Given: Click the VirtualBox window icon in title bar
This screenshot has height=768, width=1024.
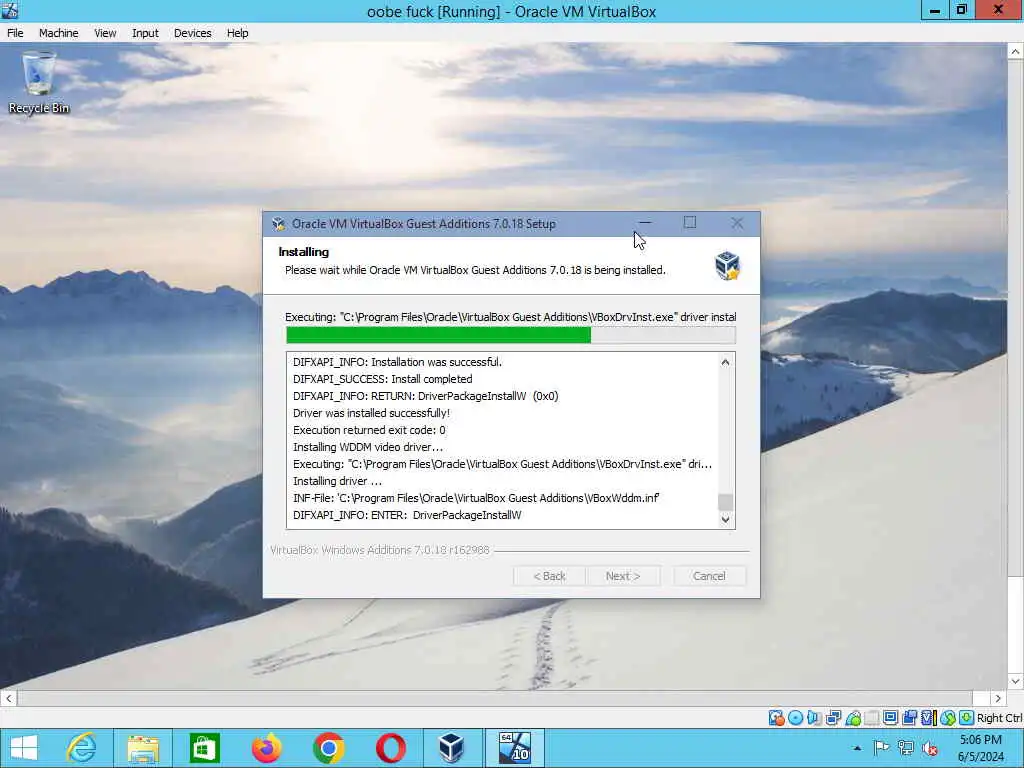Looking at the screenshot, I should click(10, 10).
